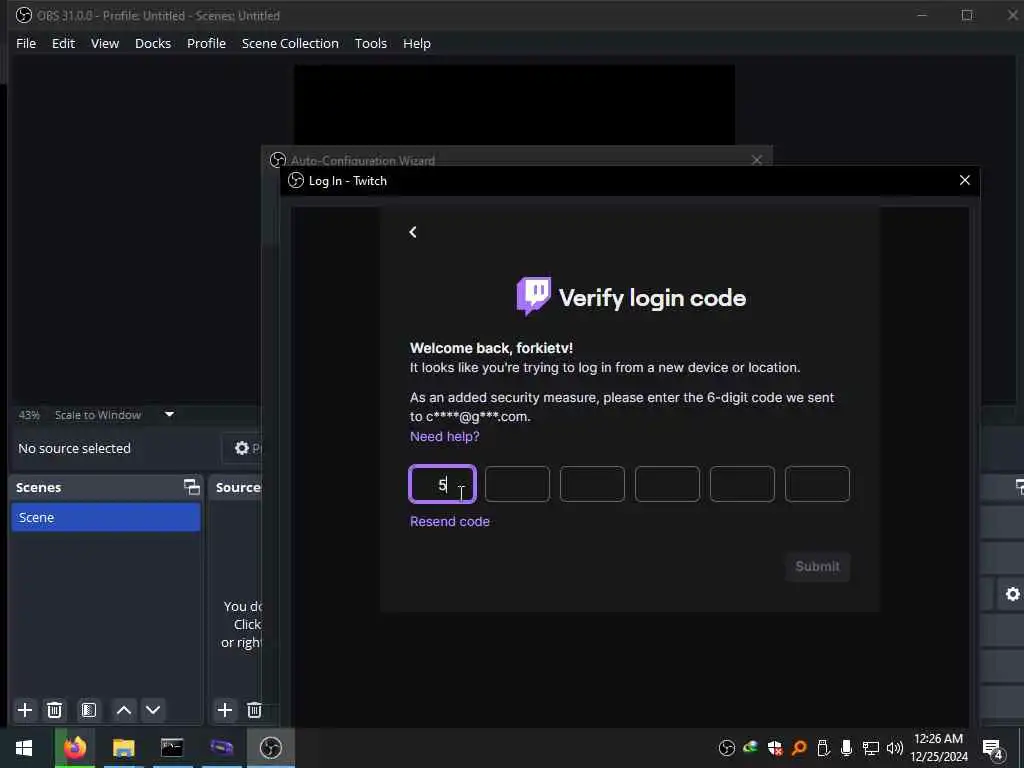Pop out the Scenes dock icon

191,487
